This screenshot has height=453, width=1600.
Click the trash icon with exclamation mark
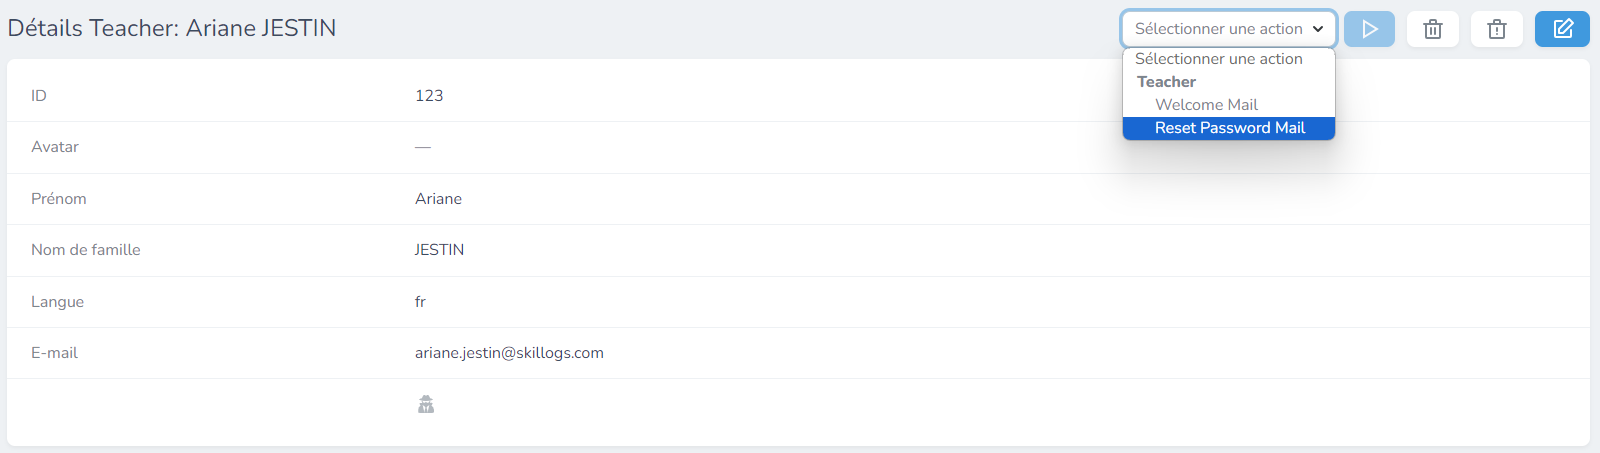(1497, 29)
